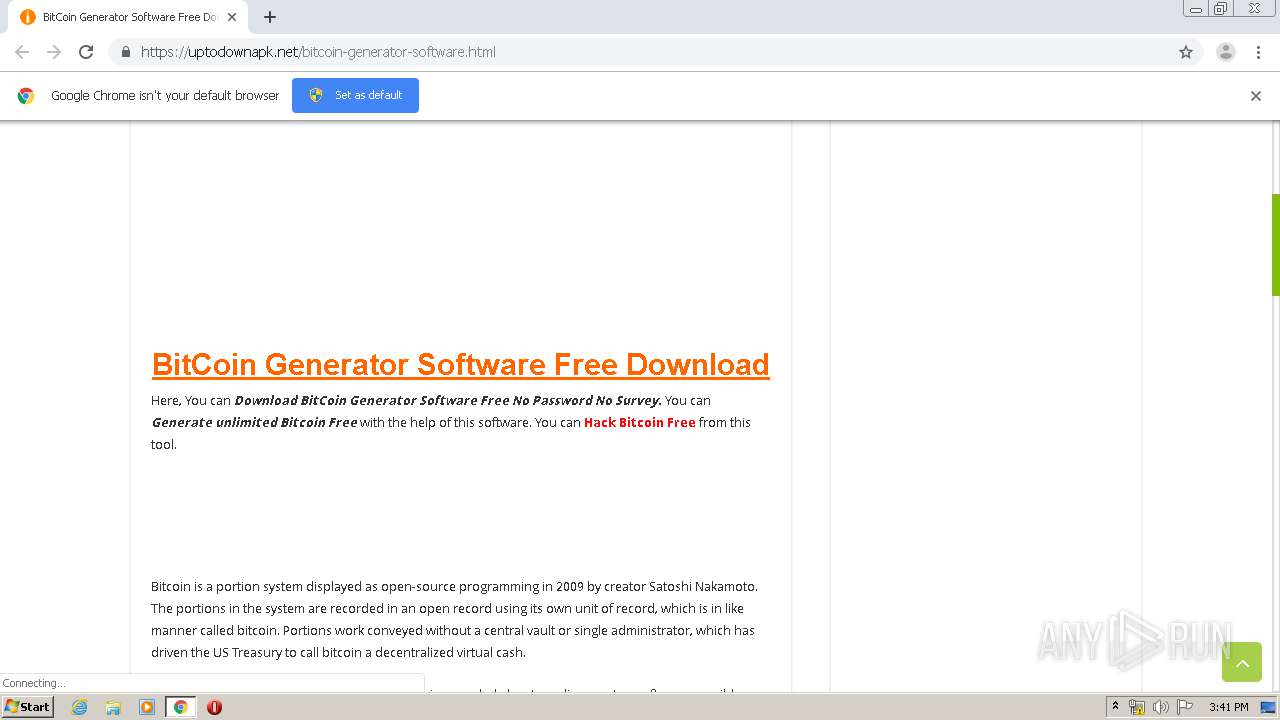The image size is (1280, 720).
Task: Open the Action Center flag icon
Action: pos(1184,707)
